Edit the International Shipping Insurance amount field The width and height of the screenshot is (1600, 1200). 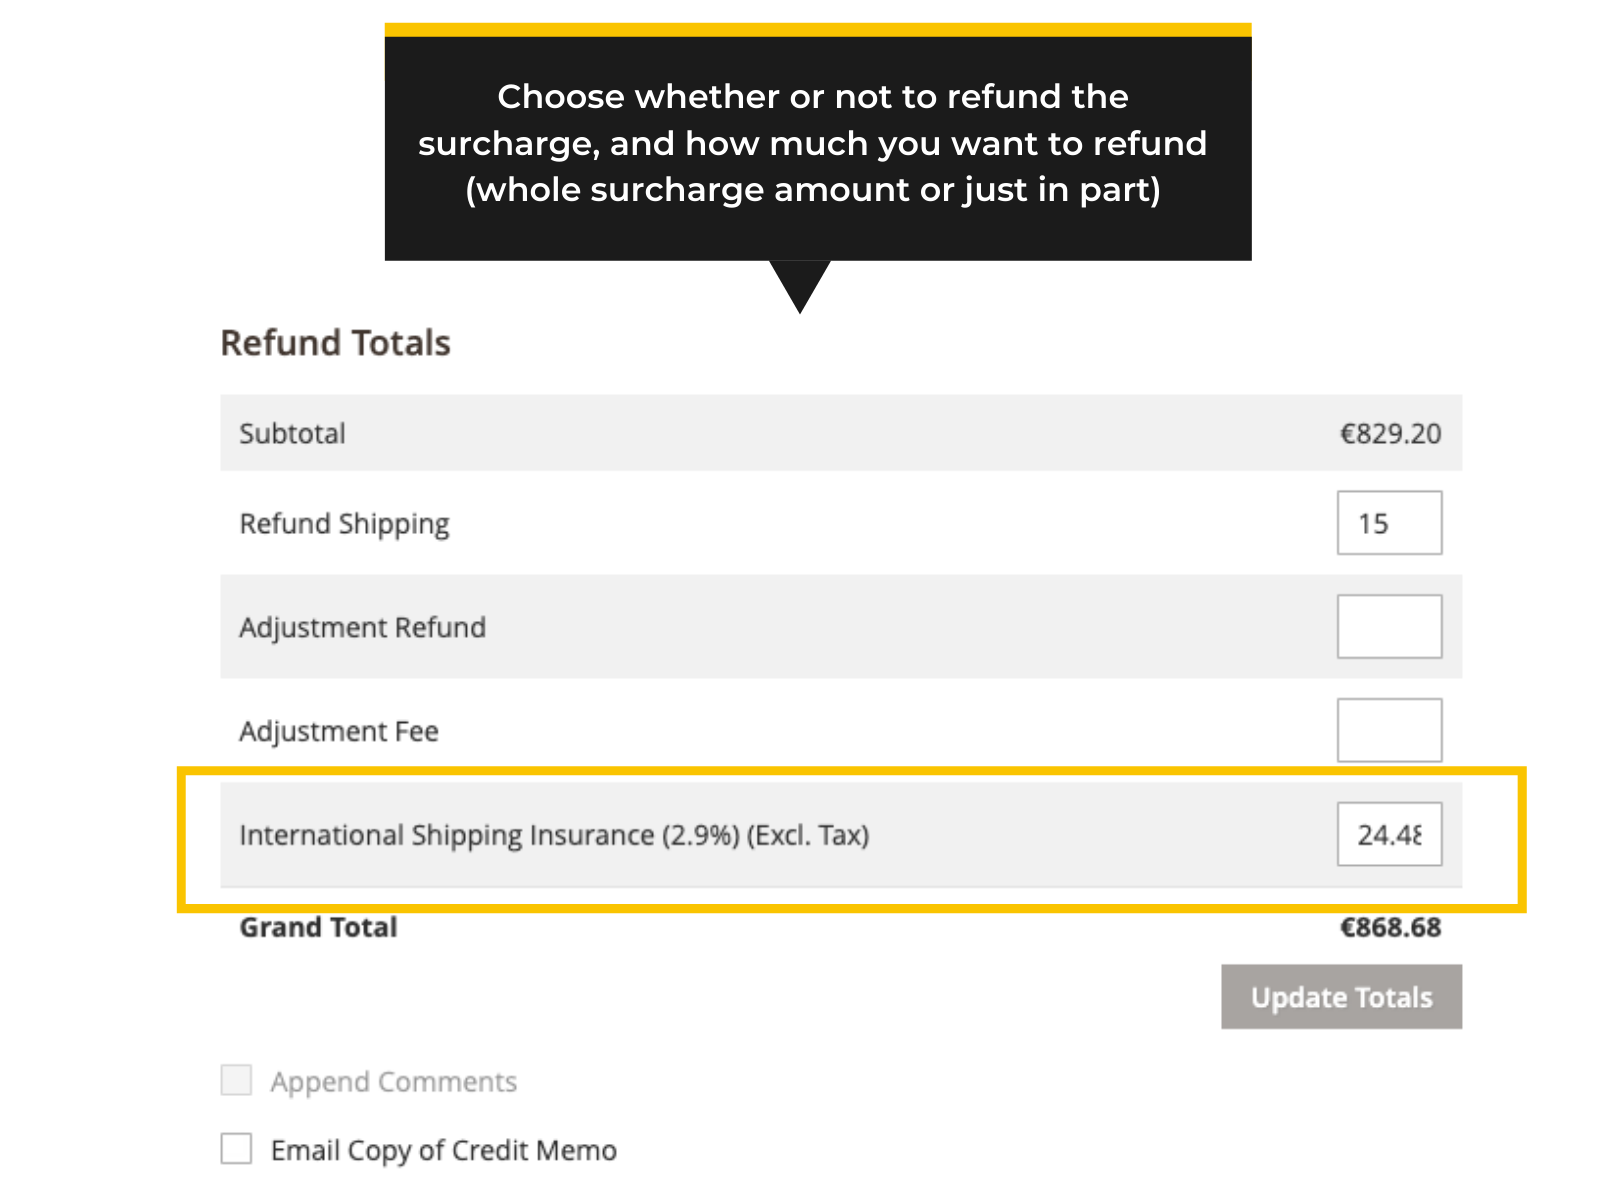(1388, 834)
